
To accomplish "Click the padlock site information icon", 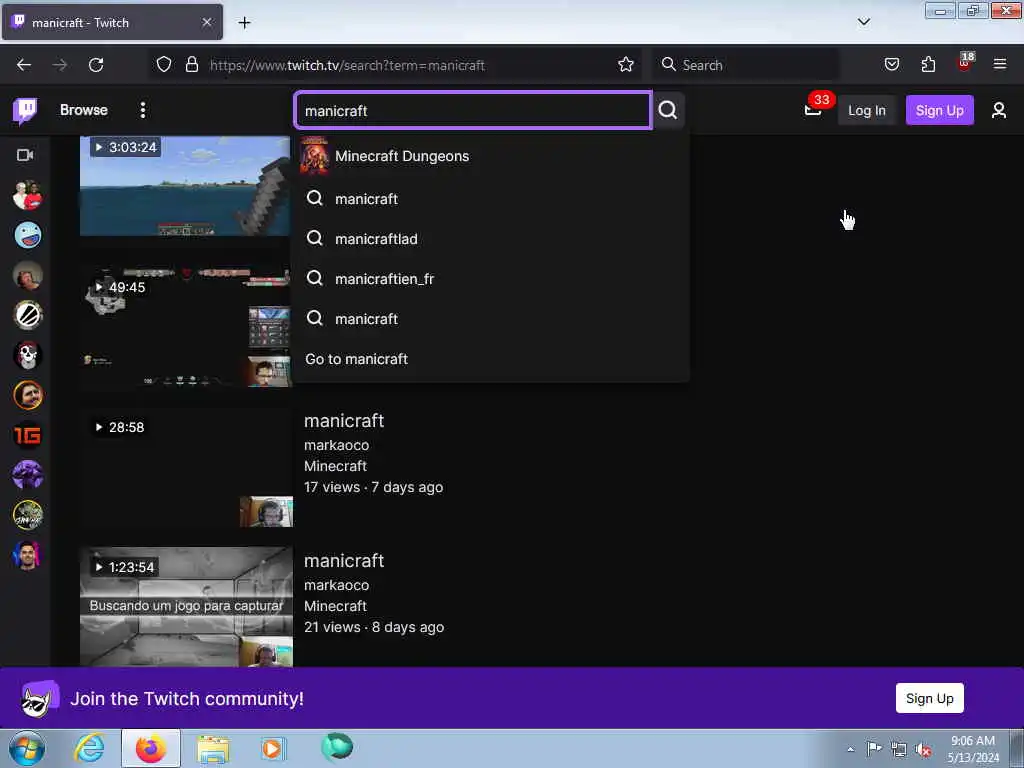I will 191,65.
